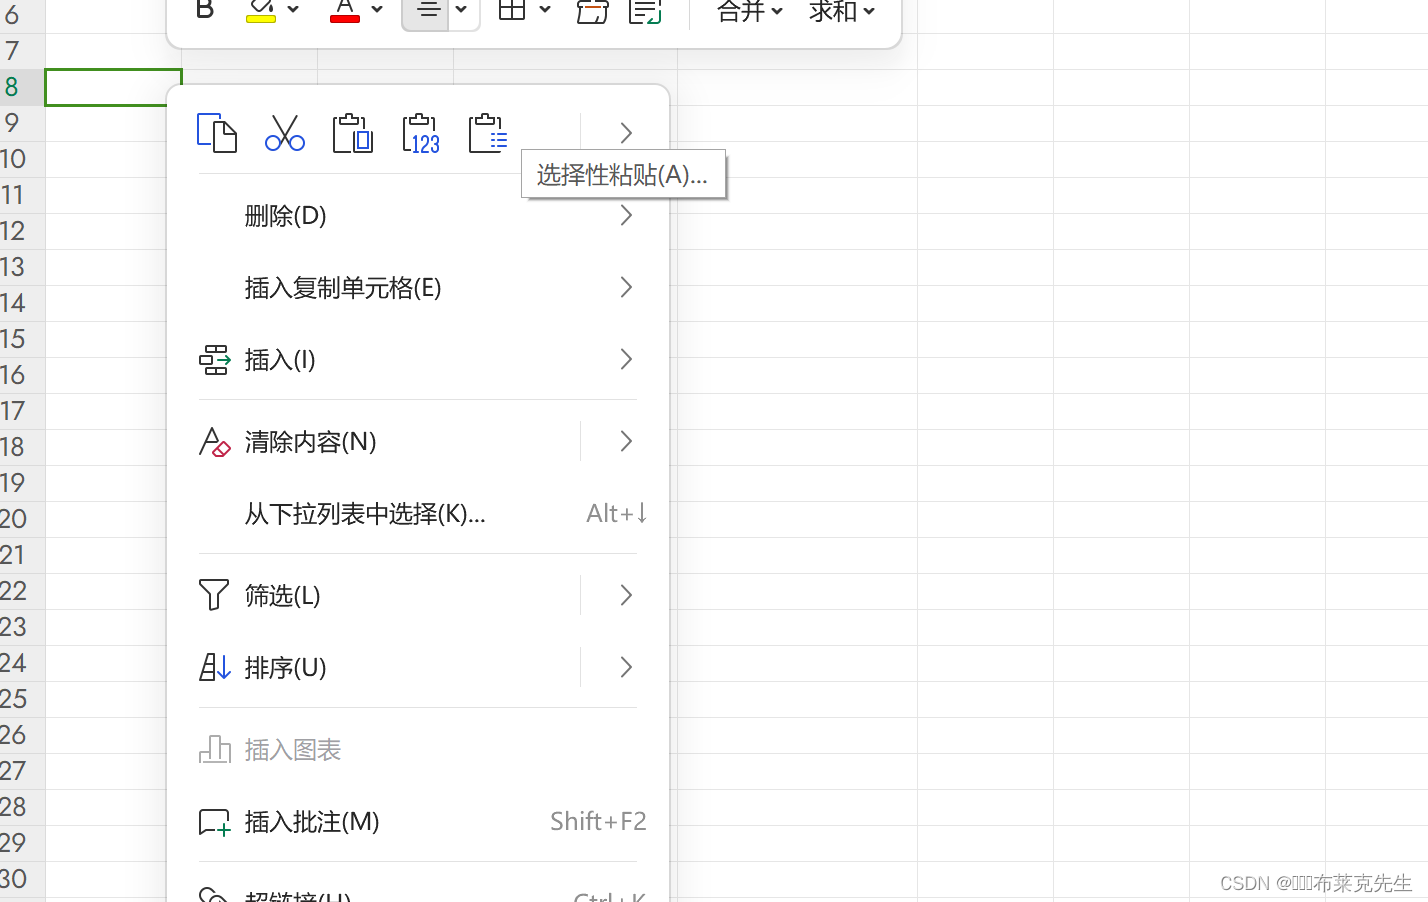Select row 29 header

22,843
